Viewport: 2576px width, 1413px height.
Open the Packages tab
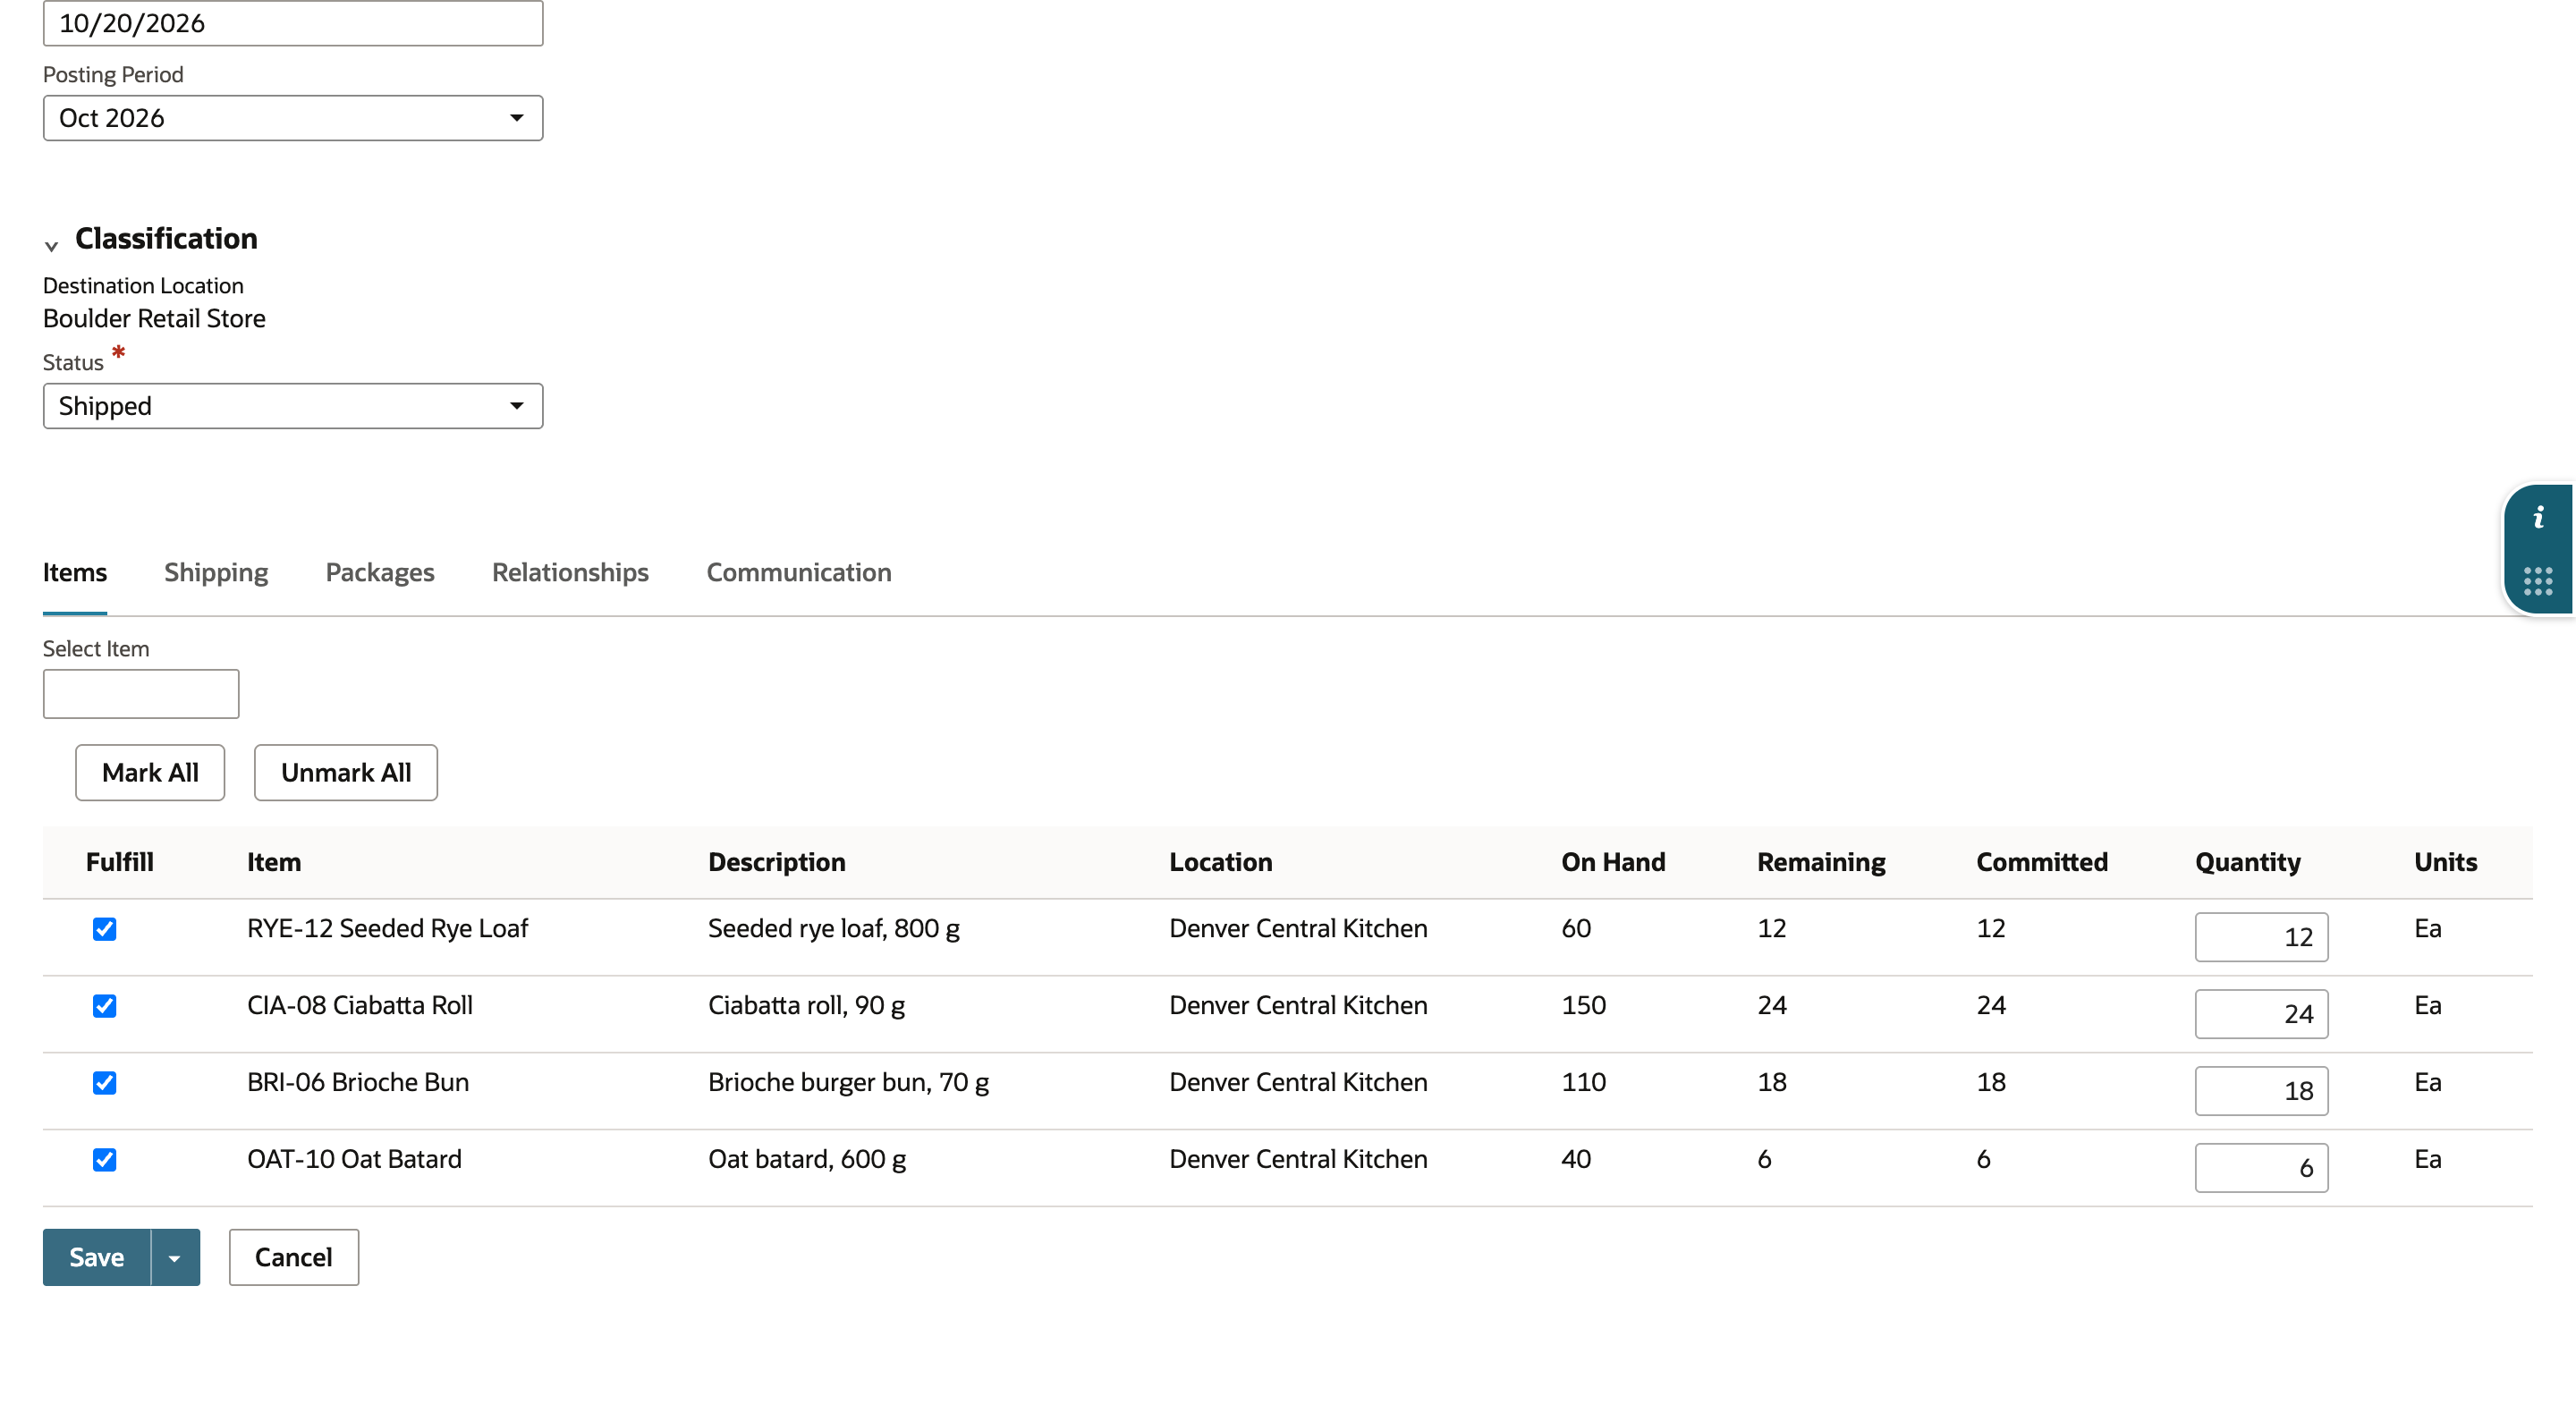tap(380, 573)
